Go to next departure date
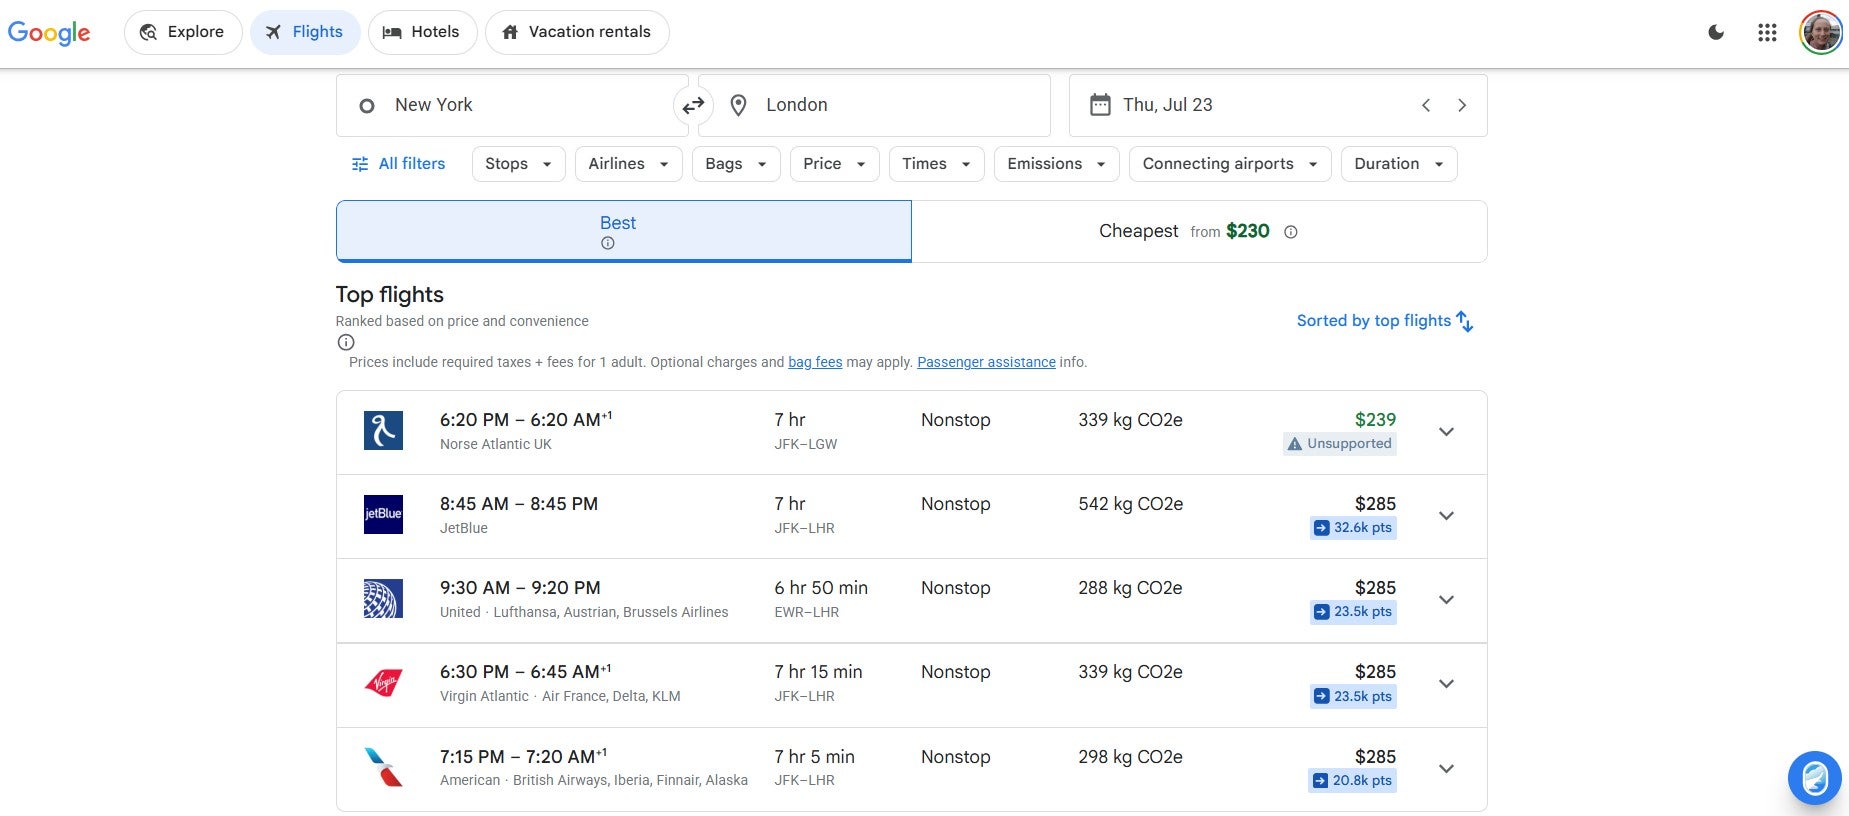 tap(1462, 105)
